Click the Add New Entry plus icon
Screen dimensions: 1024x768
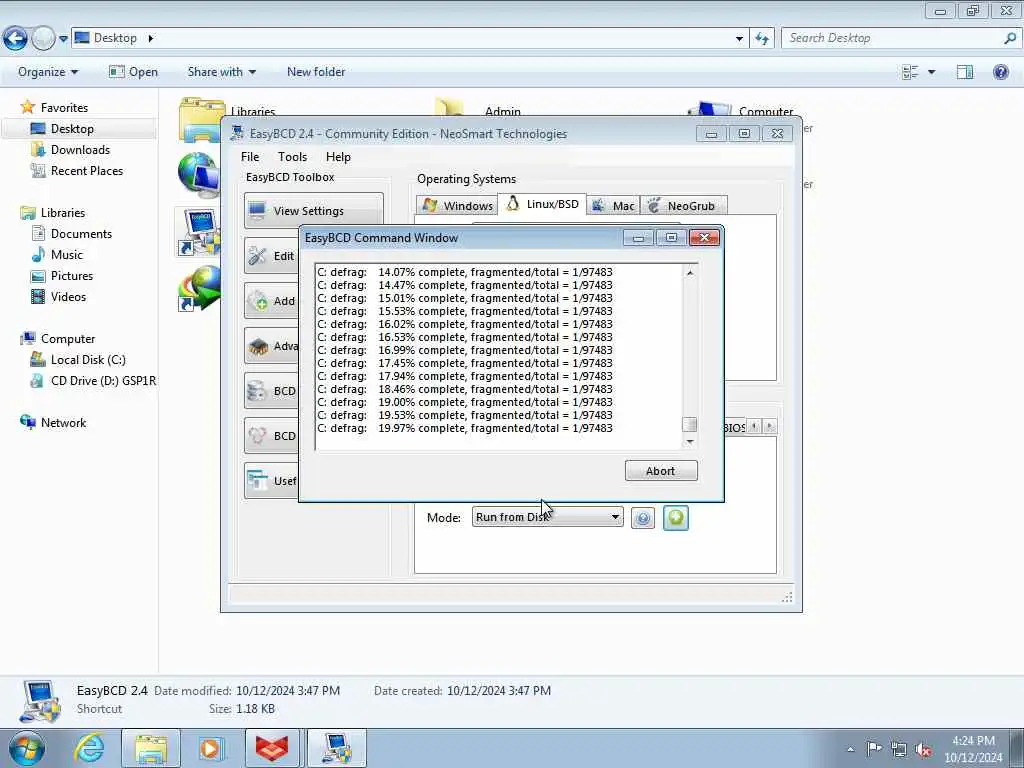click(x=257, y=301)
